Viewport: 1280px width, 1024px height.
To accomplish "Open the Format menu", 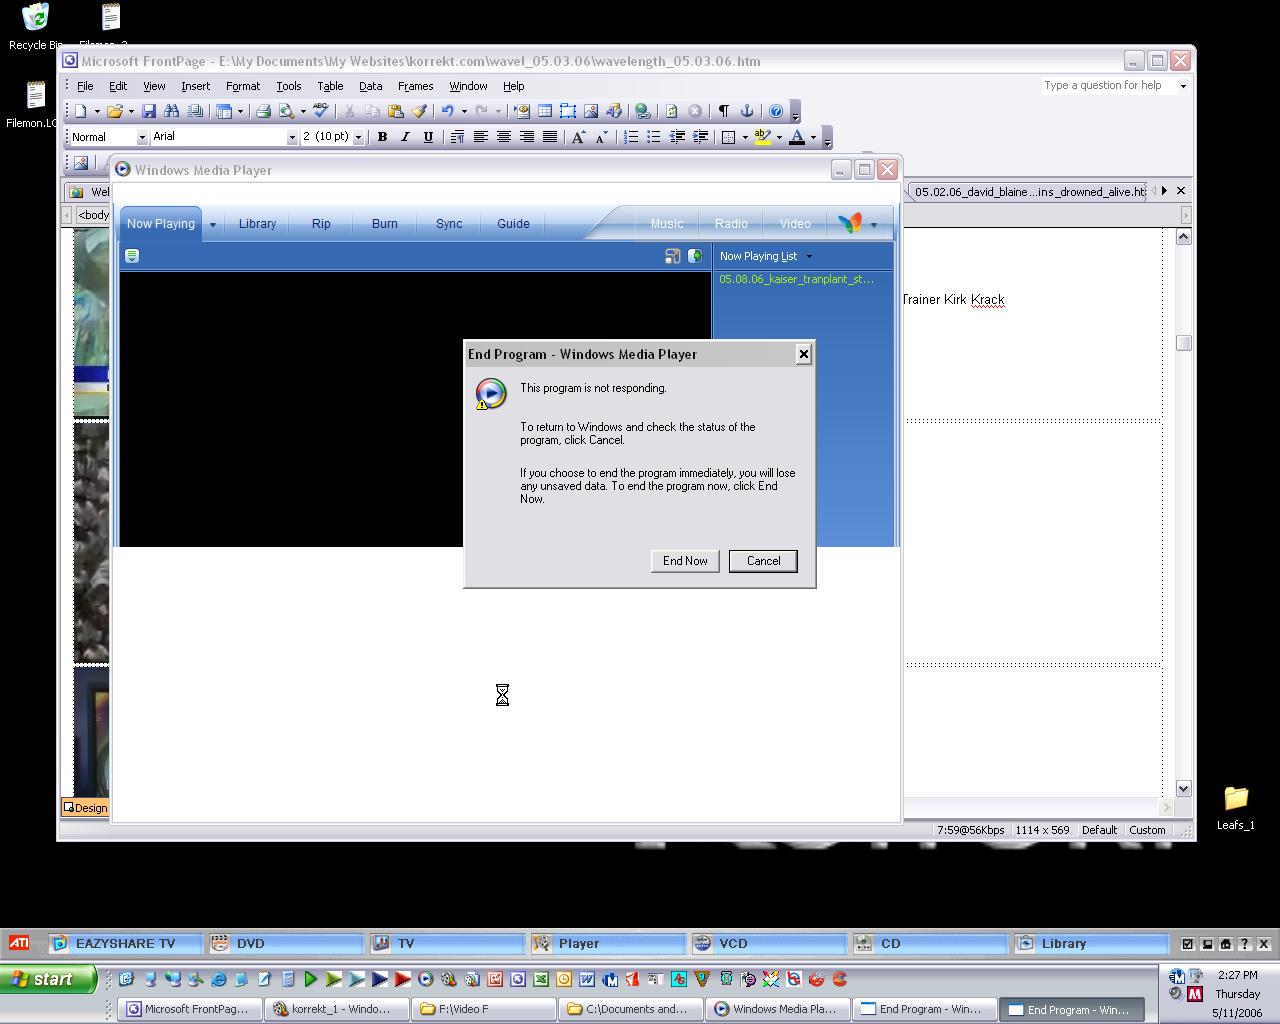I will click(x=242, y=86).
